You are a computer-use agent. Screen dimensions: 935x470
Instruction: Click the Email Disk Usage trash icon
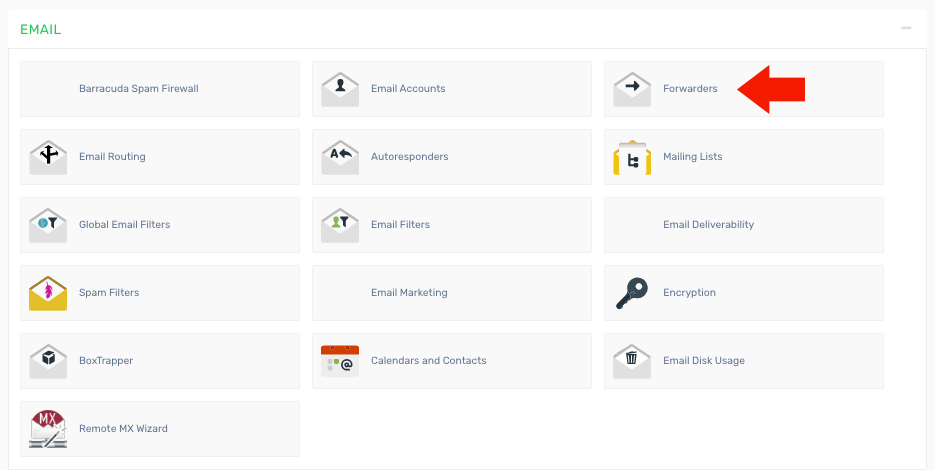tap(632, 361)
